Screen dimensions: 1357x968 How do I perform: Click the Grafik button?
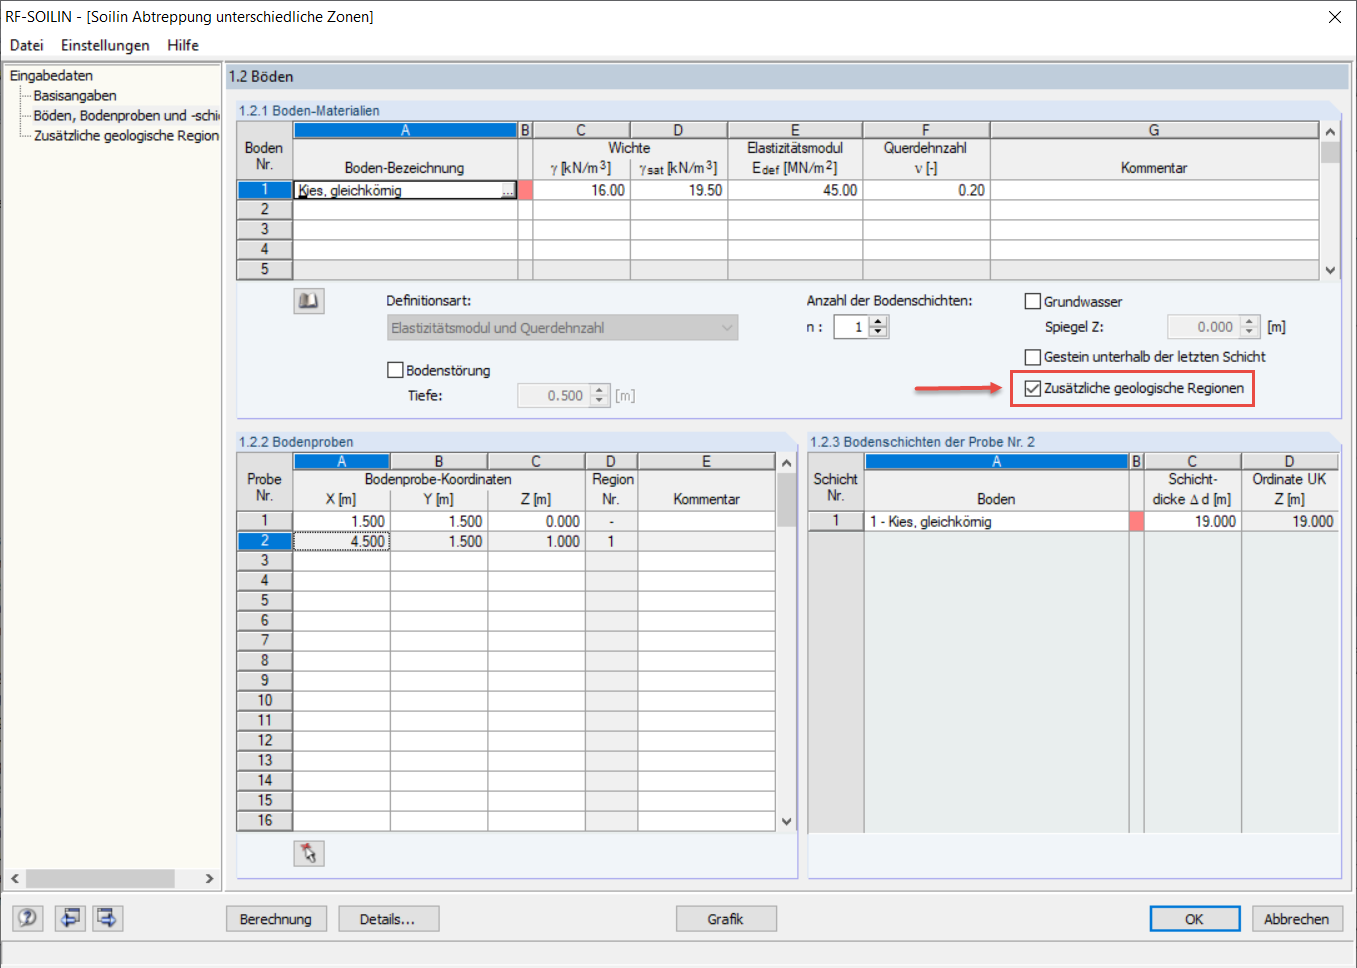(726, 919)
